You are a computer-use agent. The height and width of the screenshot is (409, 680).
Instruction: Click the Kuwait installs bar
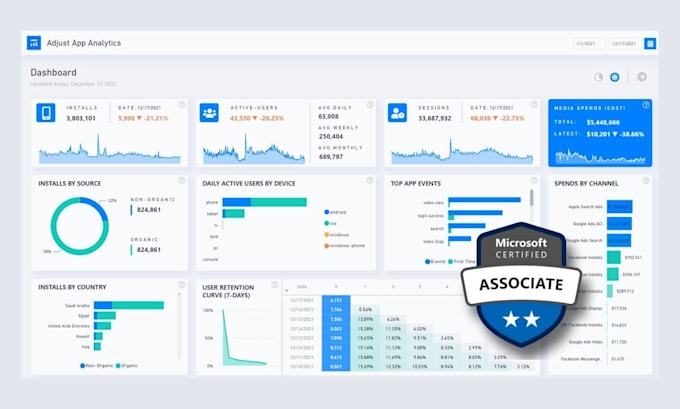click(x=98, y=336)
